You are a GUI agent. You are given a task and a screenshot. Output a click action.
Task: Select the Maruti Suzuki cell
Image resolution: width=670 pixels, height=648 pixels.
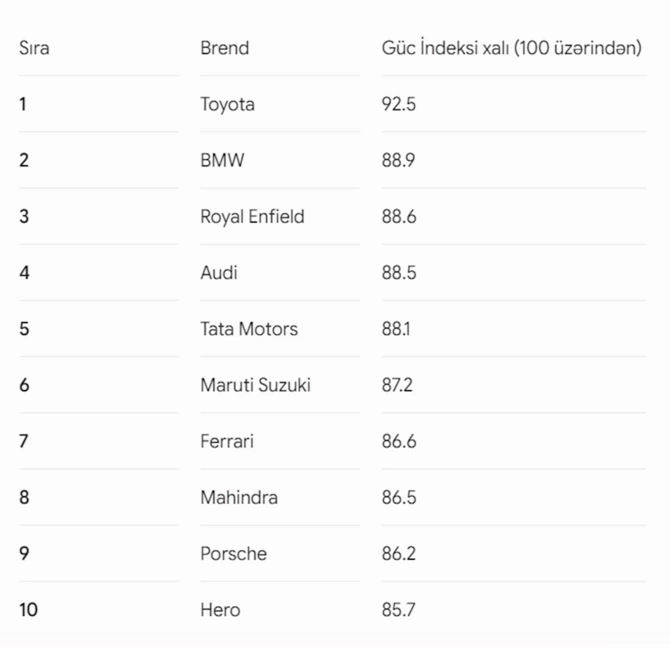pyautogui.click(x=256, y=385)
